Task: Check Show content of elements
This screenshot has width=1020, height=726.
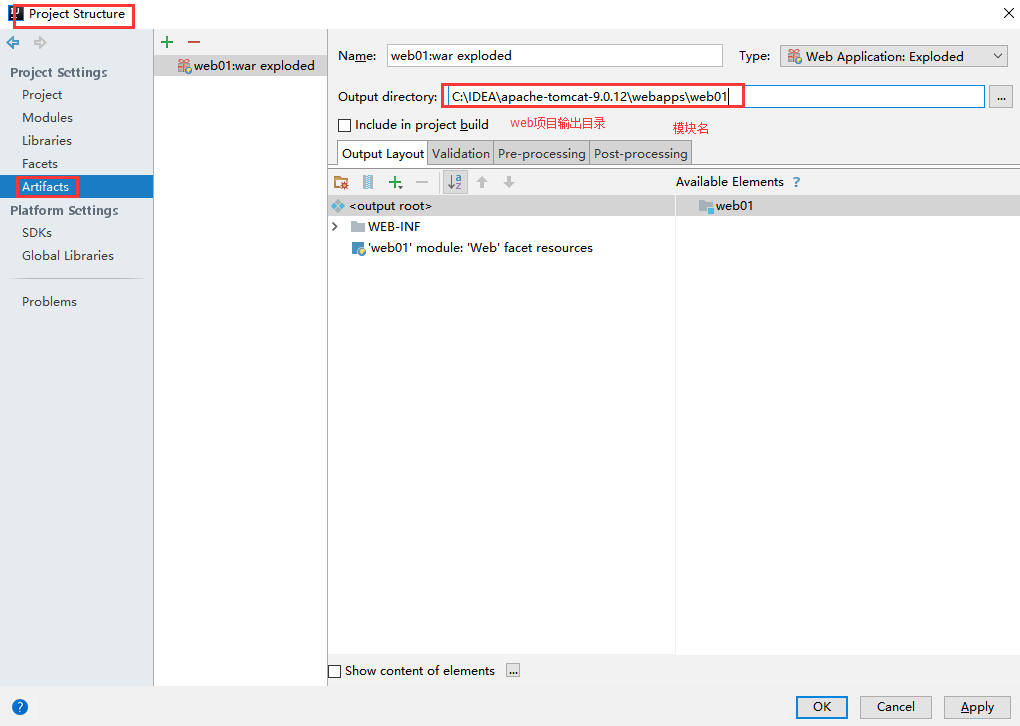Action: 334,671
